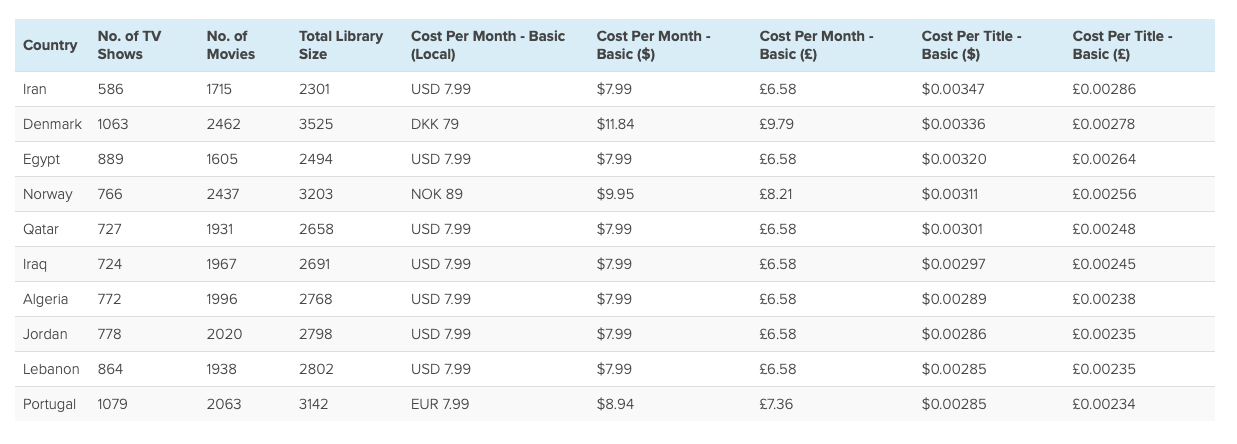Sort by Cost Per Title - Basic (£)

pyautogui.click(x=1123, y=45)
